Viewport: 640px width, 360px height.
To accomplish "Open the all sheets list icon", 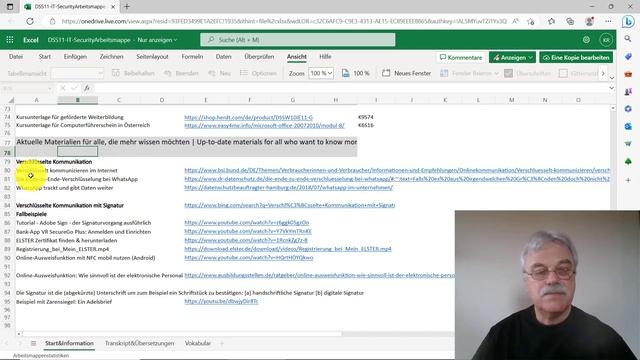I will coord(33,343).
